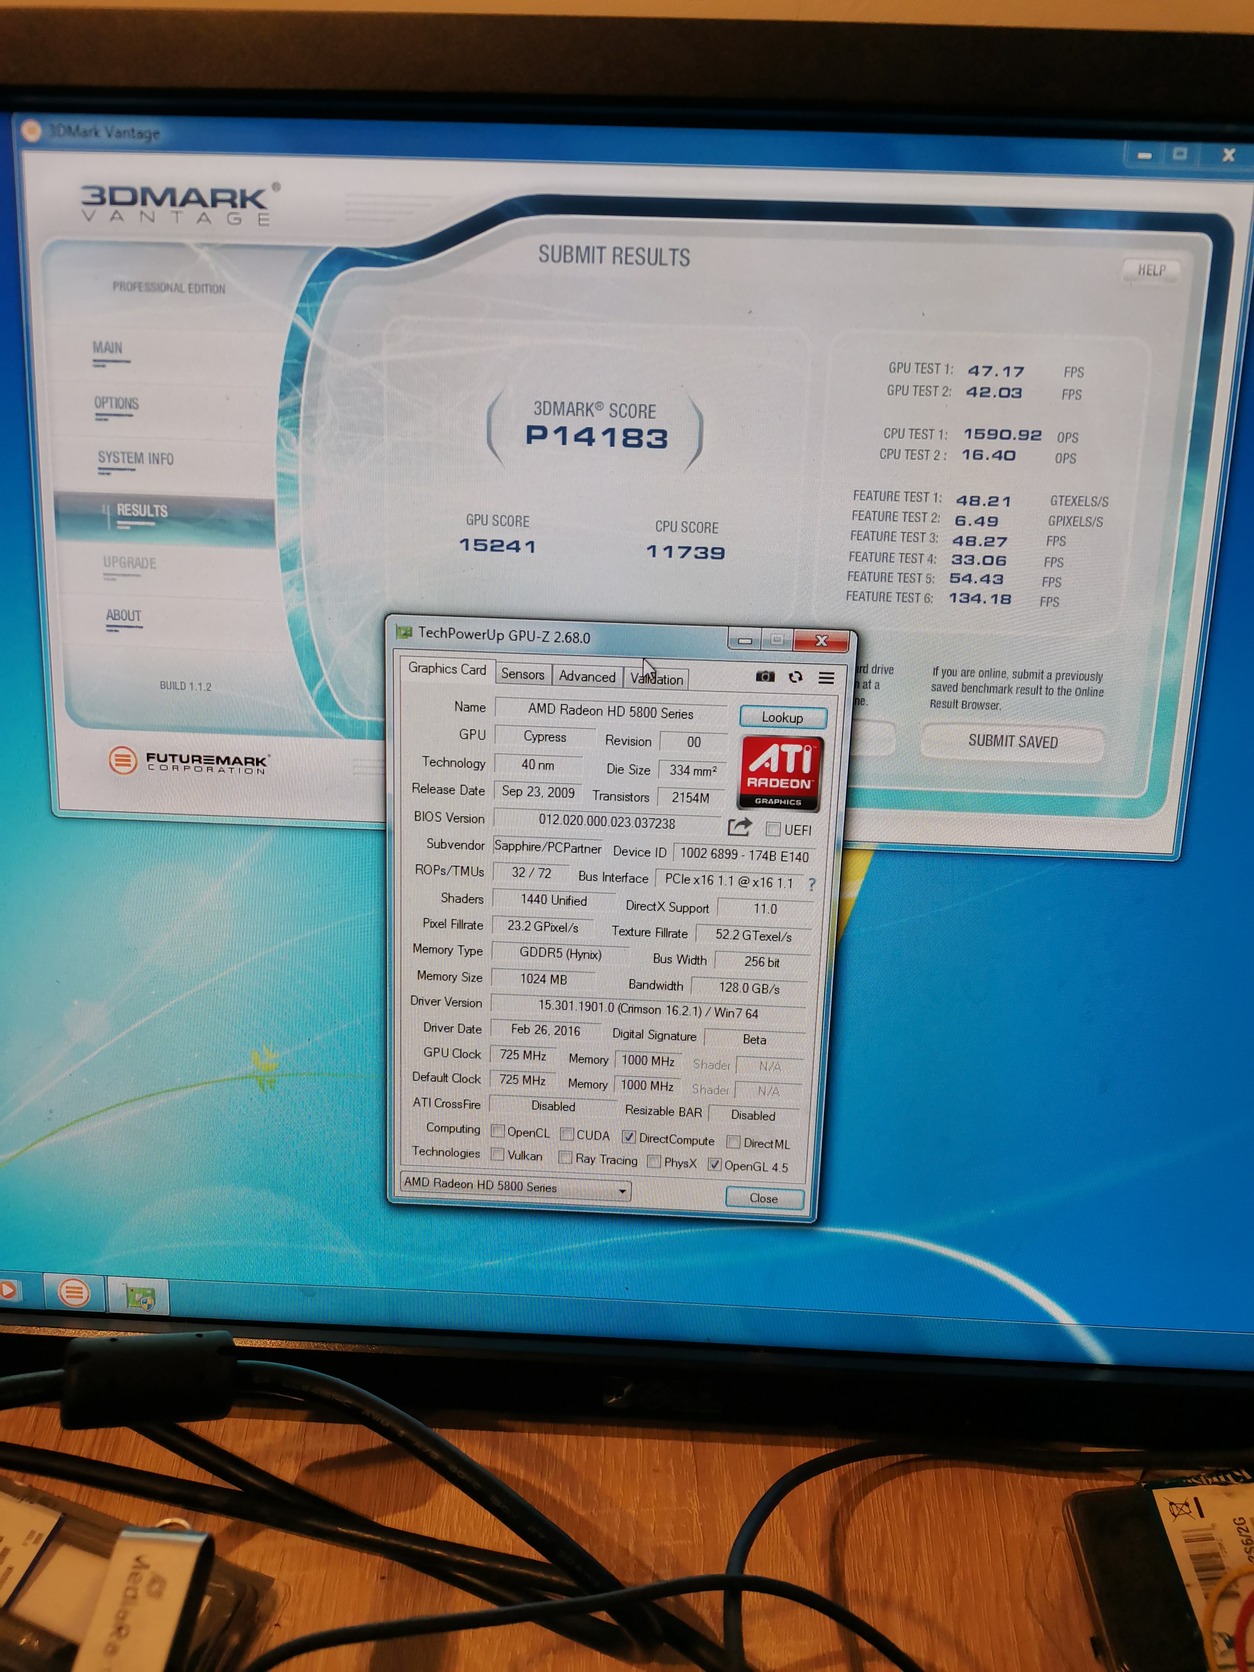
Task: Click the GPU-Z refresh icon
Action: [x=796, y=677]
